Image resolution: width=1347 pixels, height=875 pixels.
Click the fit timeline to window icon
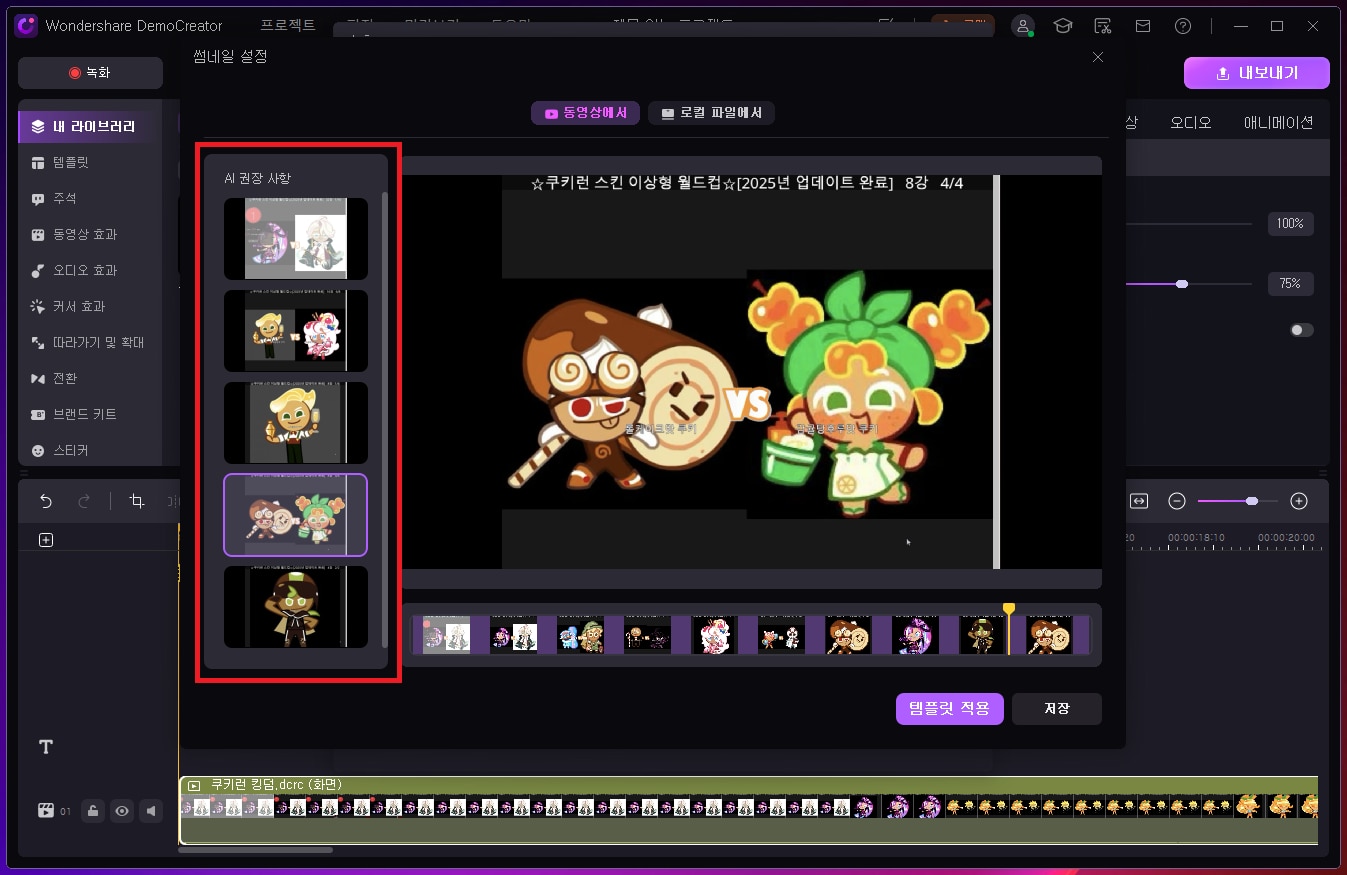(x=1139, y=501)
